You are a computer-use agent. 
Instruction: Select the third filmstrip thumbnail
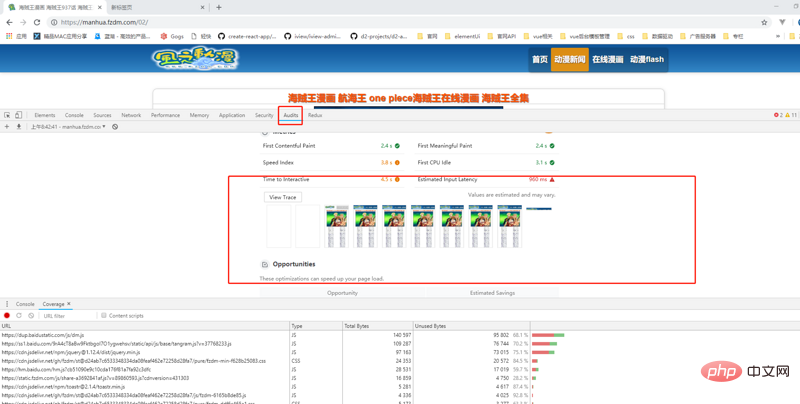tap(337, 226)
